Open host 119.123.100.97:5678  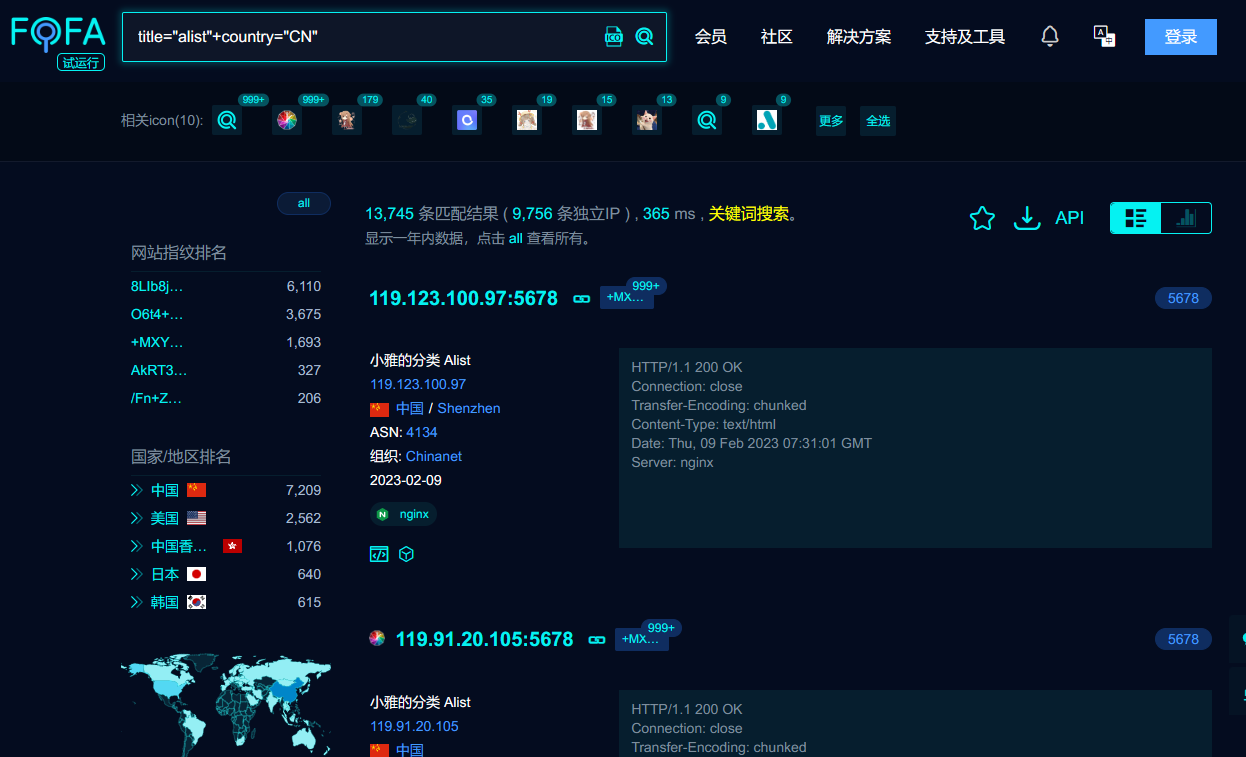point(463,298)
